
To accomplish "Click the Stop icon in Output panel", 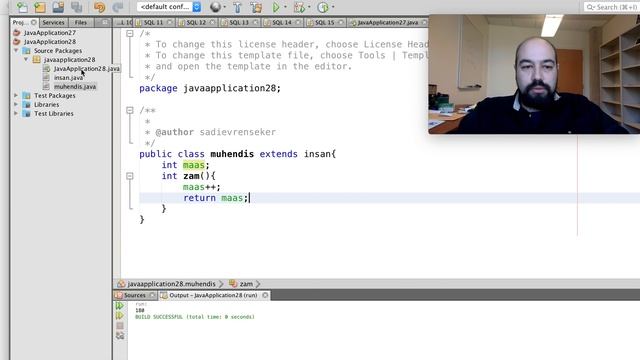I will [x=120, y=326].
